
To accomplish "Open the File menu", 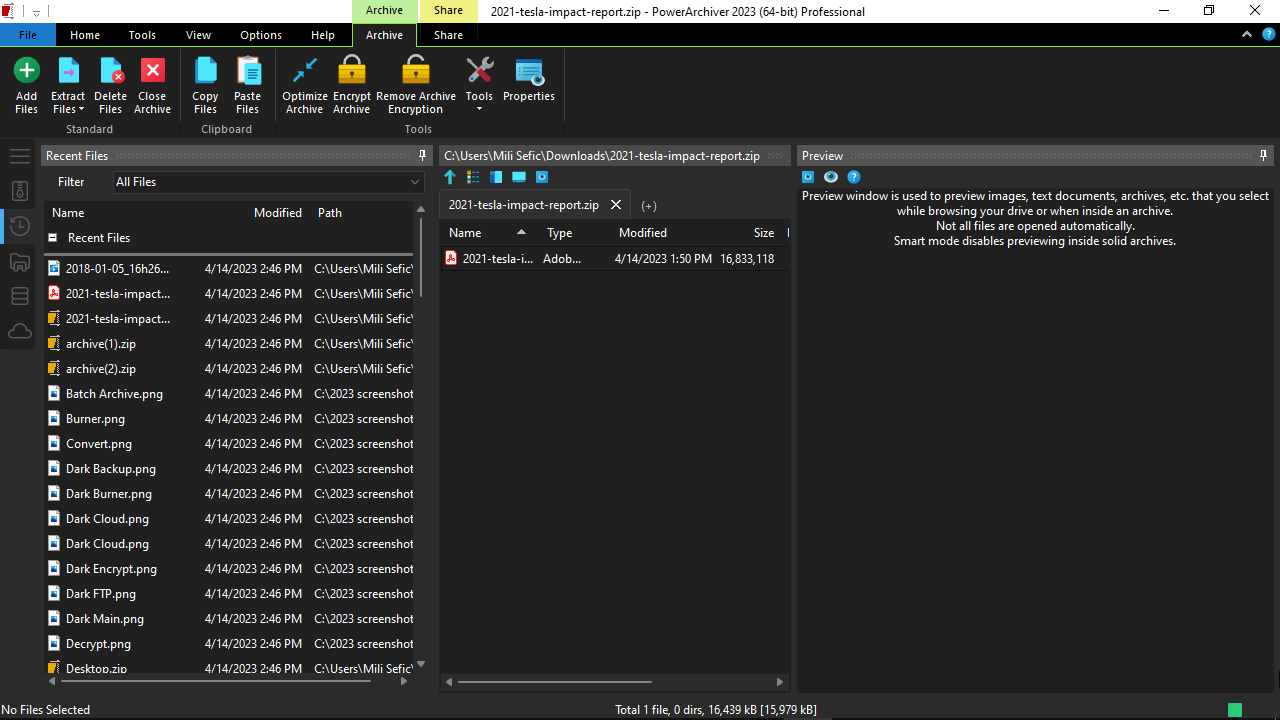I will (27, 34).
